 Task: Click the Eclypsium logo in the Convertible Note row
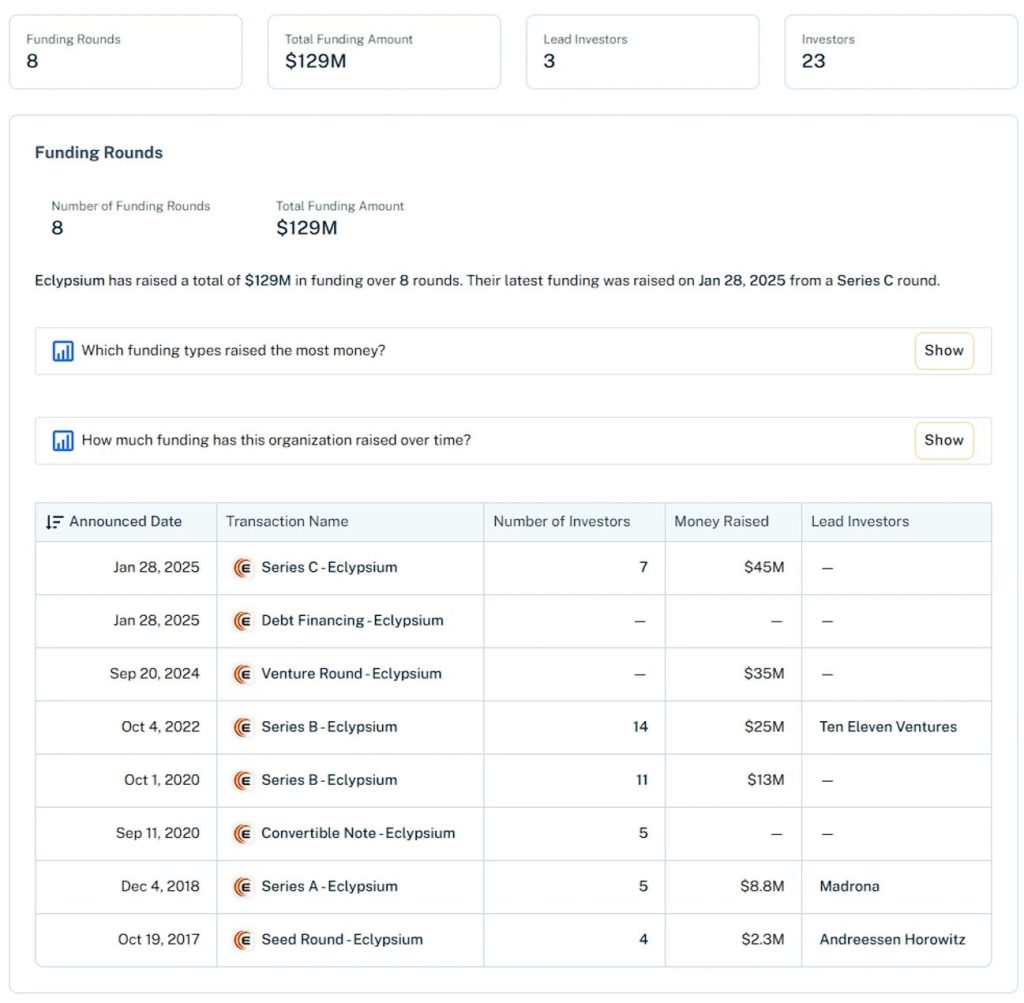click(x=243, y=833)
